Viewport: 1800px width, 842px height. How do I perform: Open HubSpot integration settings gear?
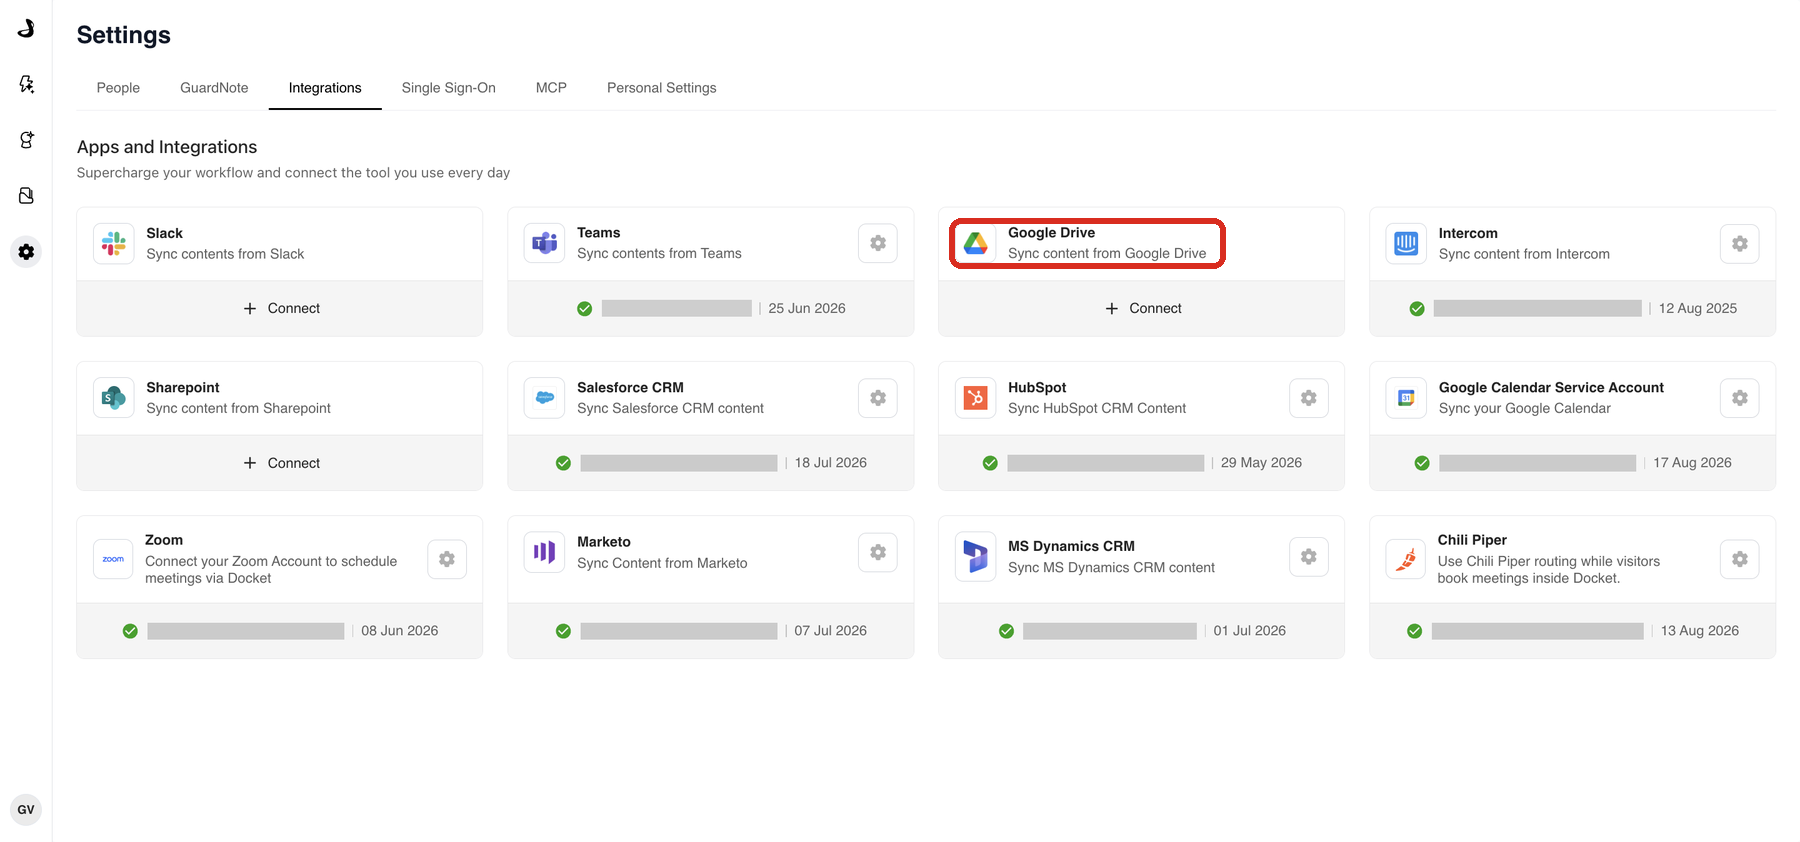[x=1309, y=398]
